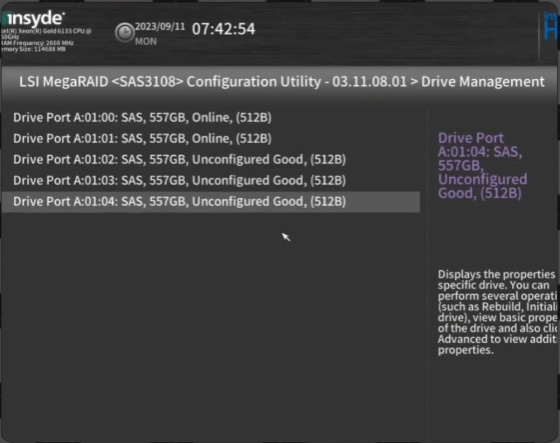Click the time display 07:42:54
560x443 pixels.
point(223,29)
